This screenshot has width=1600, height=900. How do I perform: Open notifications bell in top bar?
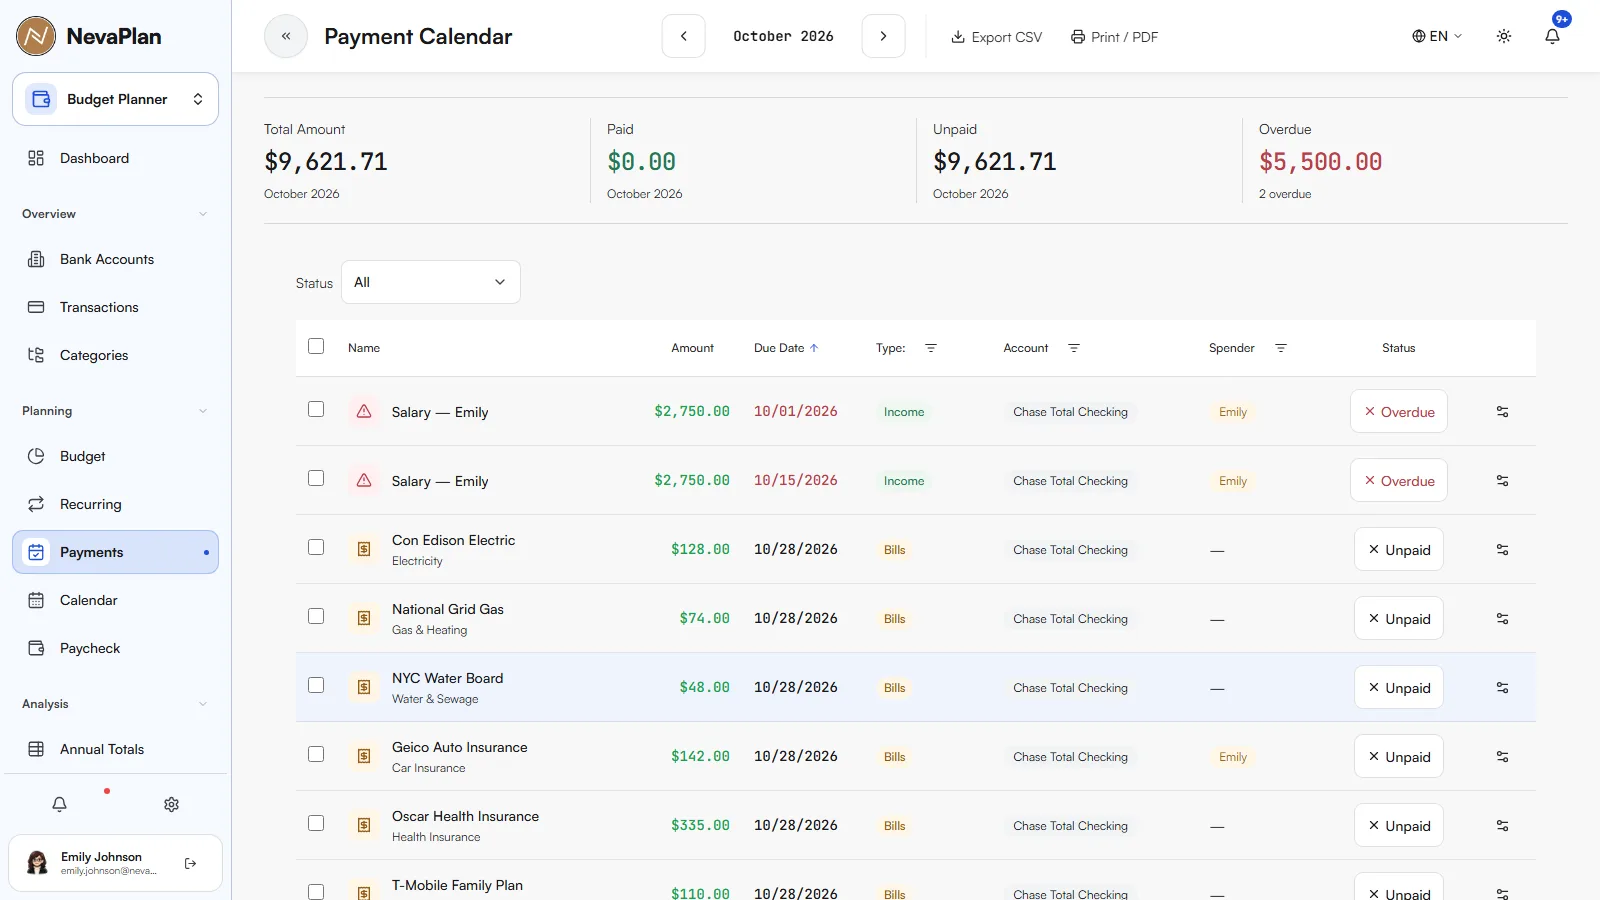tap(1552, 36)
